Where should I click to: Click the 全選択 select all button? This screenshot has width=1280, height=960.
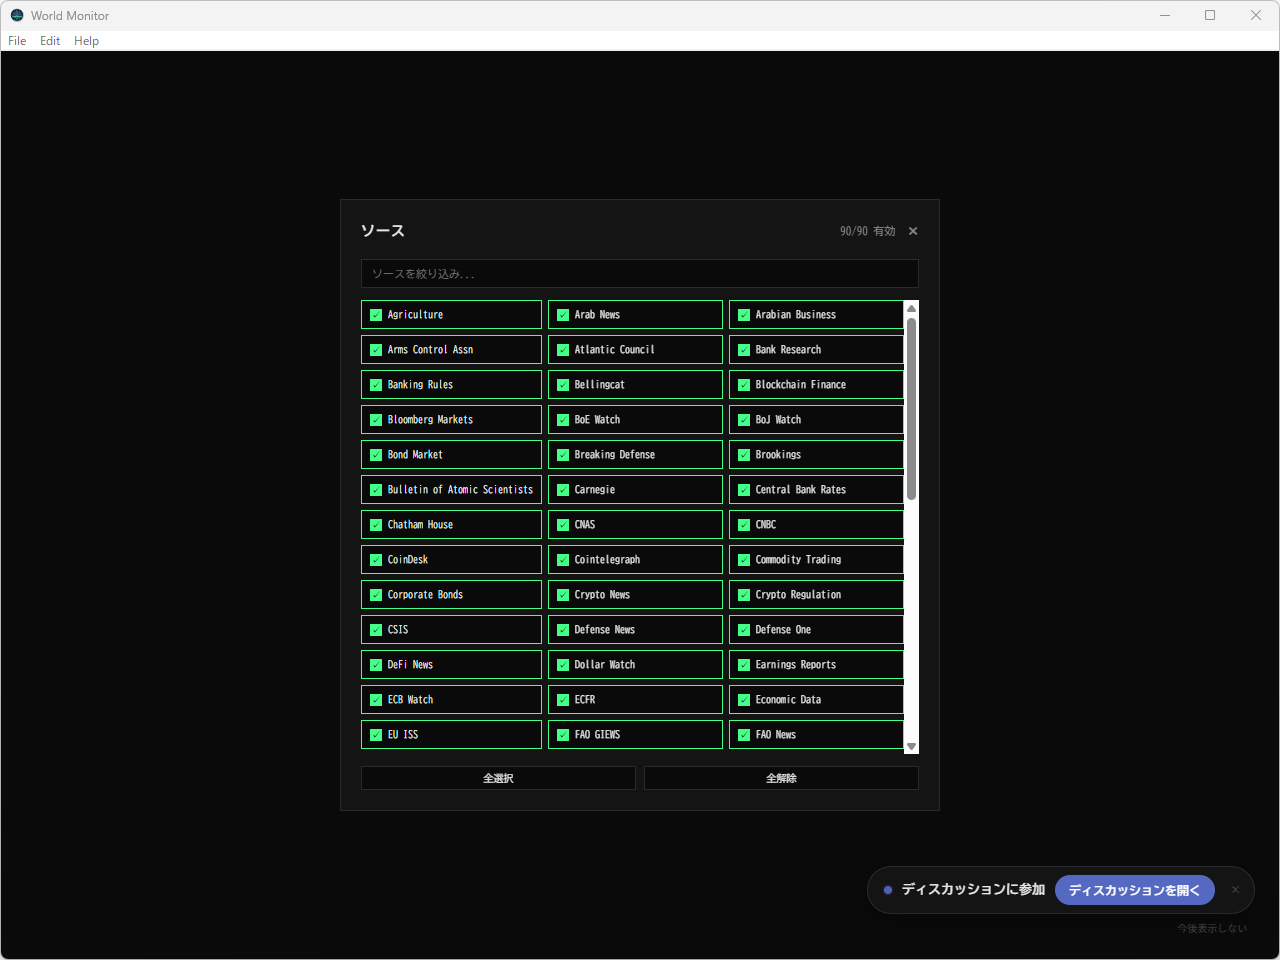(498, 778)
